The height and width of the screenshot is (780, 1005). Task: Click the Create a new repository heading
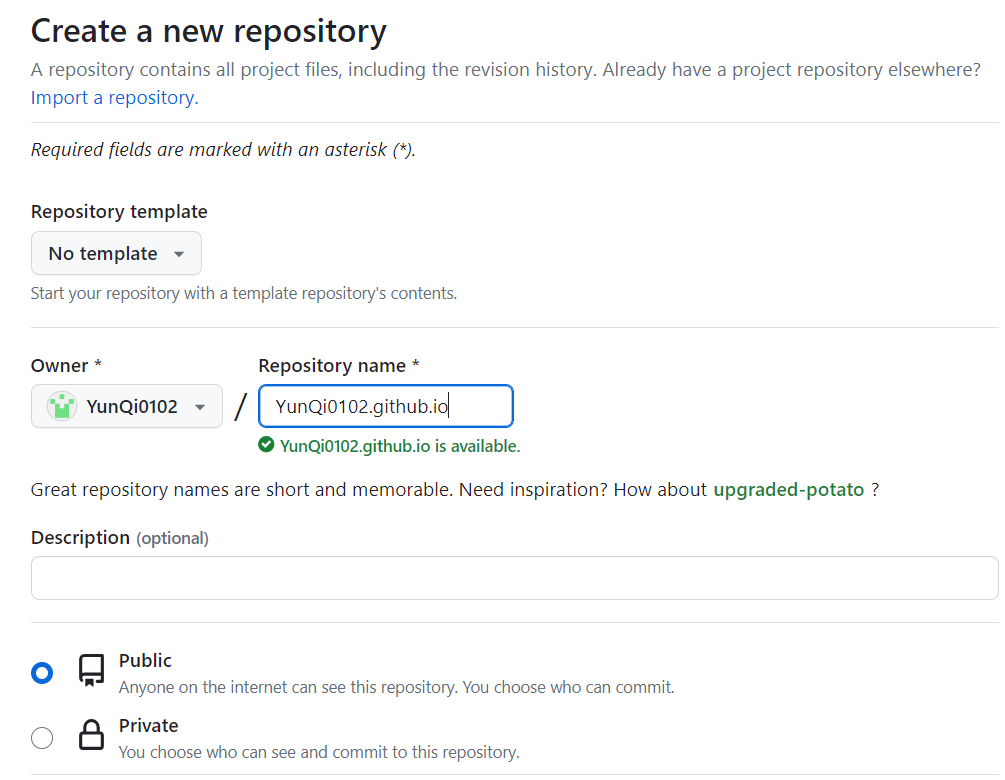(208, 32)
